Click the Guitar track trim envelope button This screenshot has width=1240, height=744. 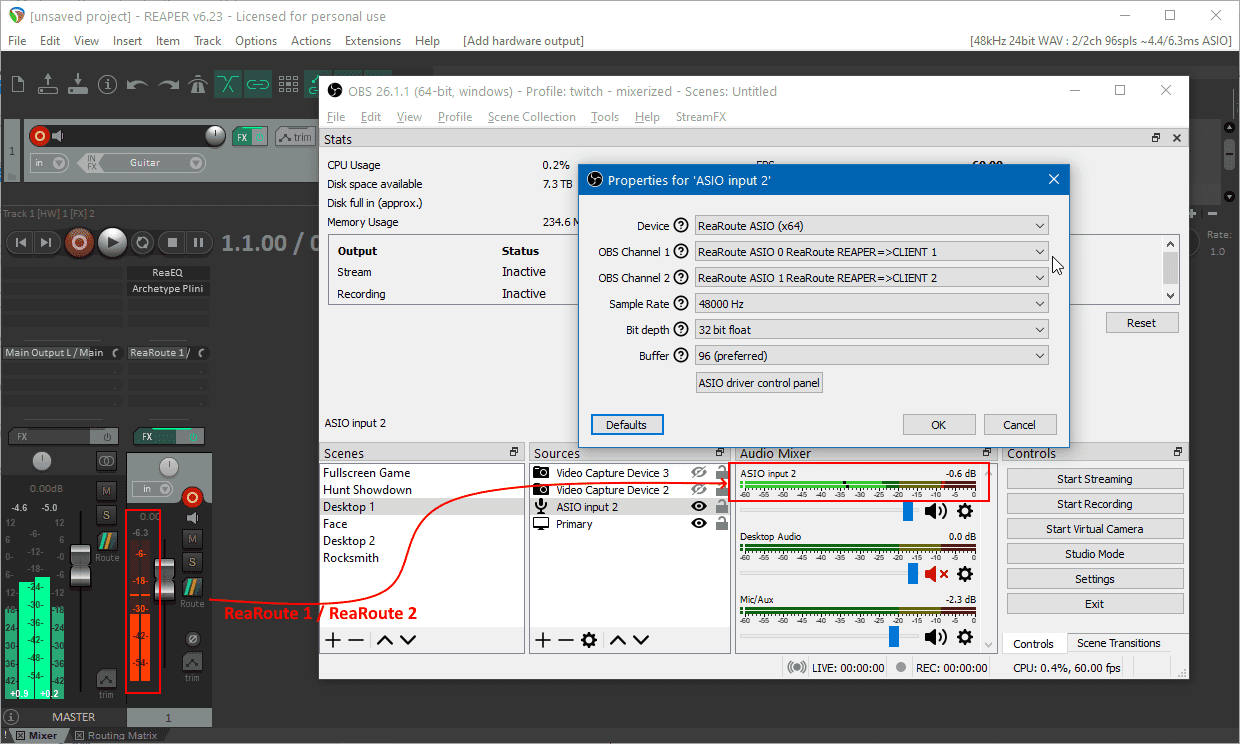pyautogui.click(x=295, y=137)
